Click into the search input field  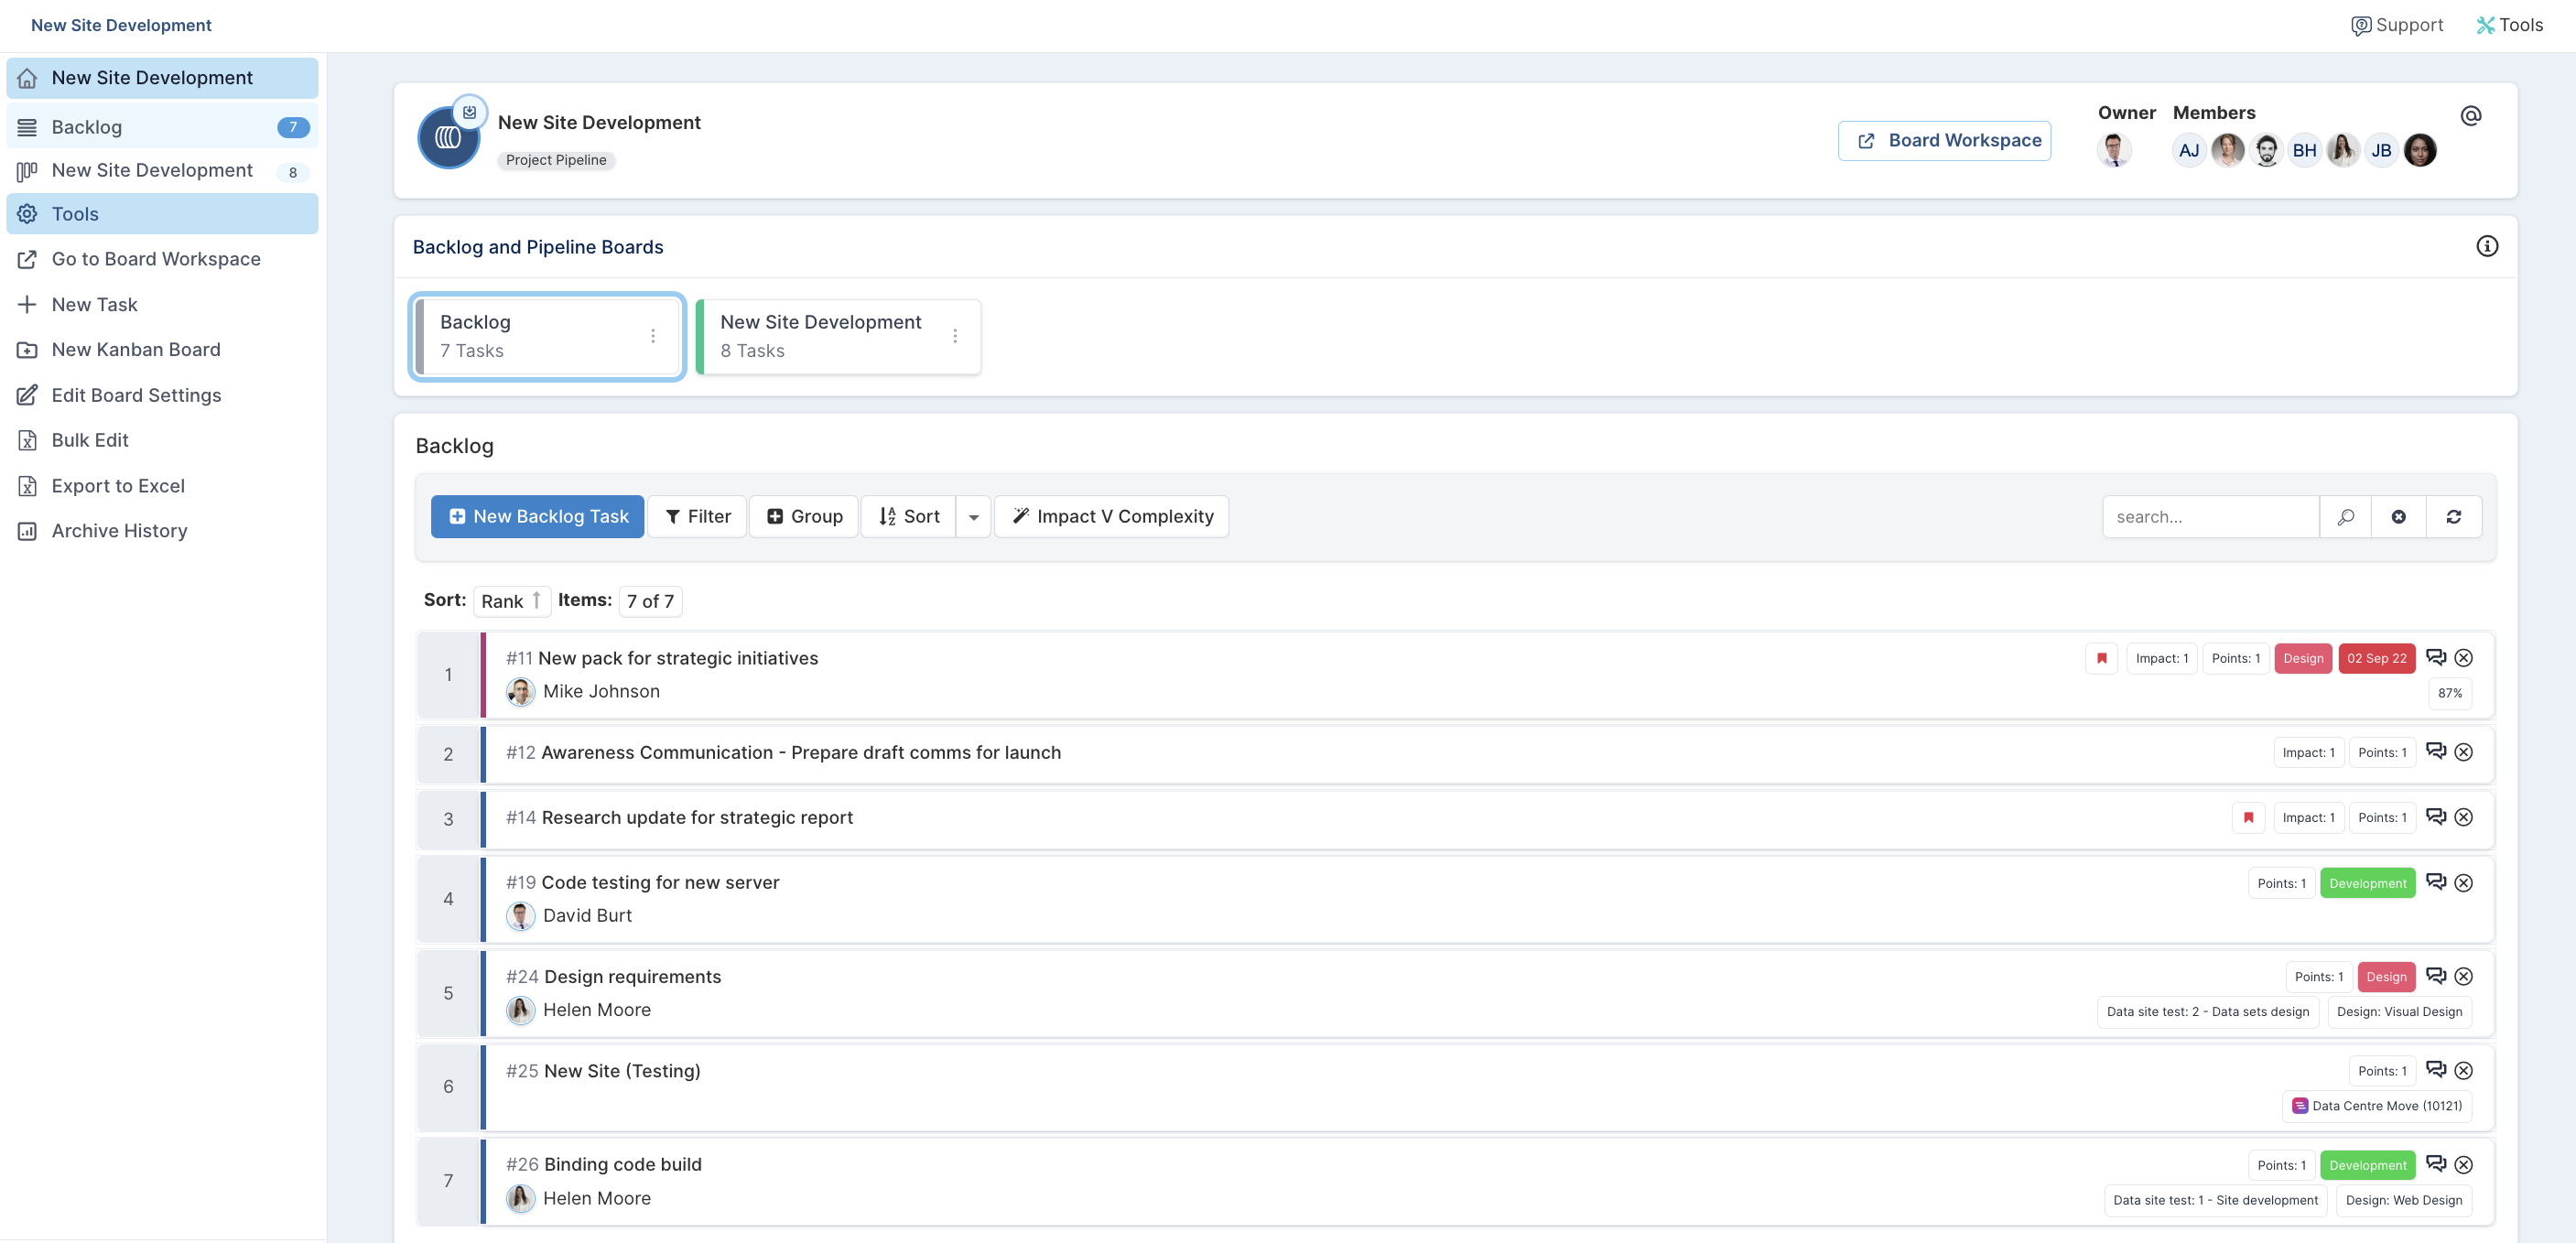pos(2210,517)
